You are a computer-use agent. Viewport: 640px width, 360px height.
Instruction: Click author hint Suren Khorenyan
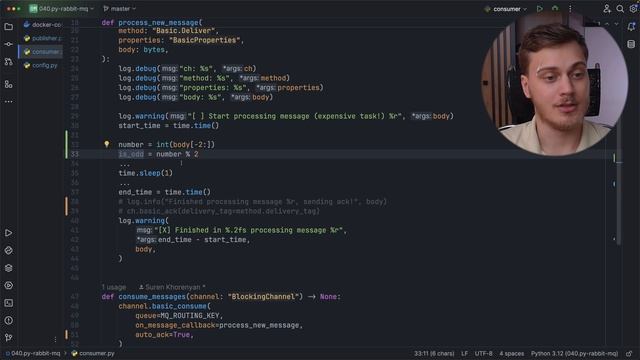pos(172,287)
